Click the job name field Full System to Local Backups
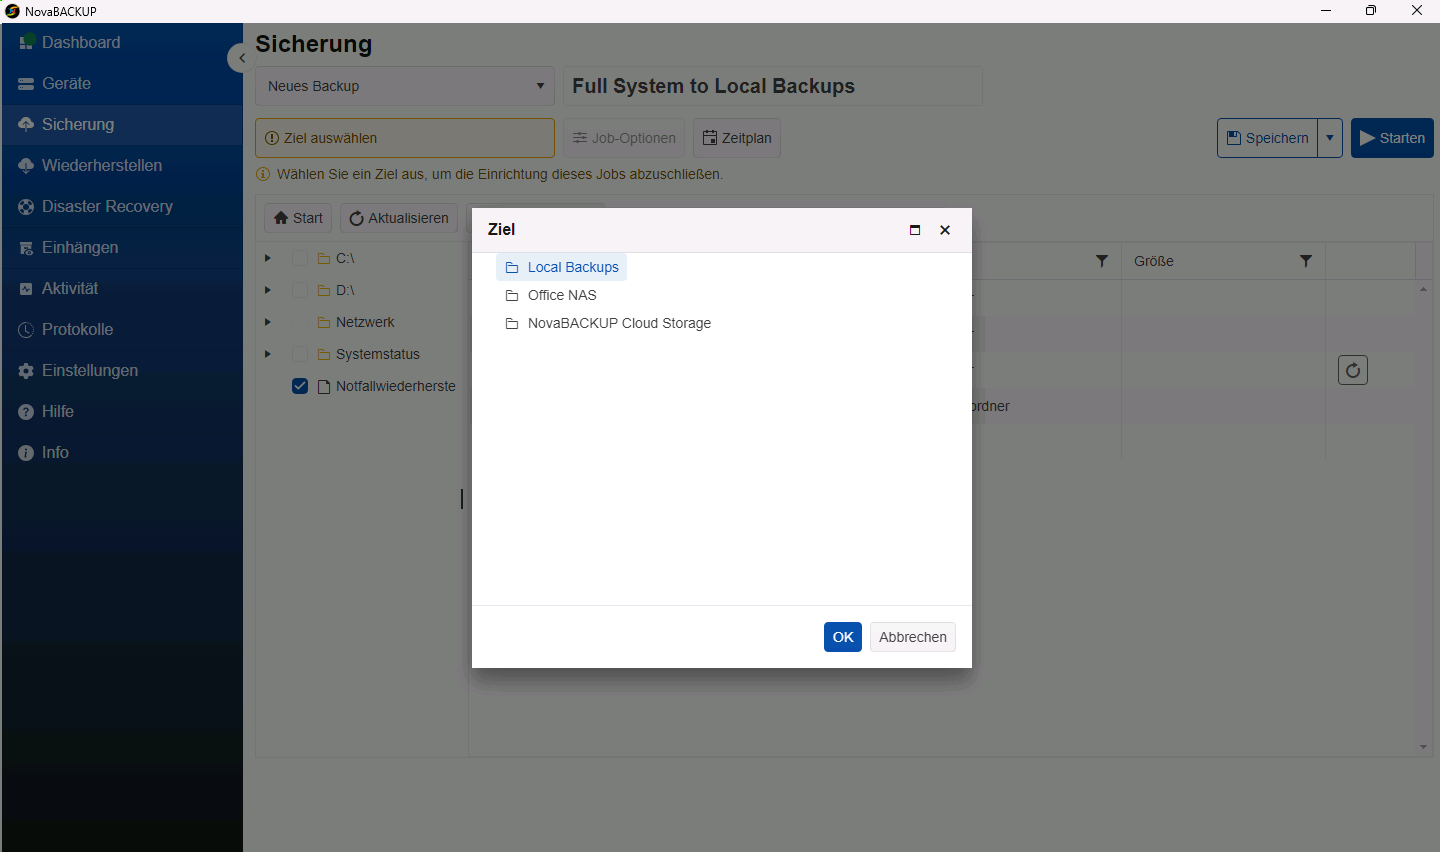 (773, 86)
